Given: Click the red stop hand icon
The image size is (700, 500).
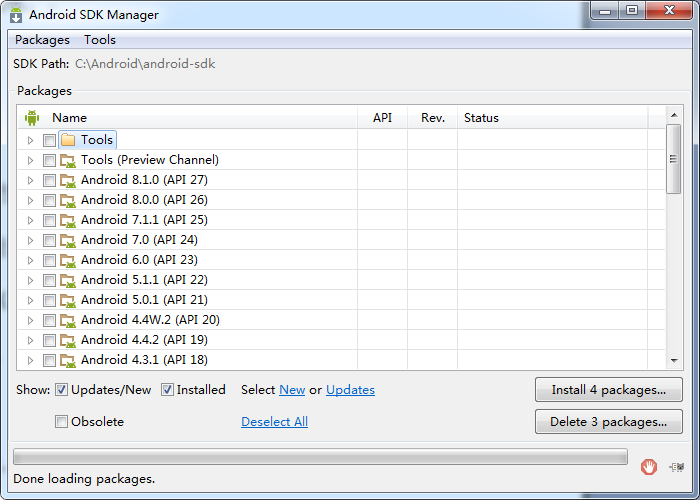Looking at the screenshot, I should point(649,467).
